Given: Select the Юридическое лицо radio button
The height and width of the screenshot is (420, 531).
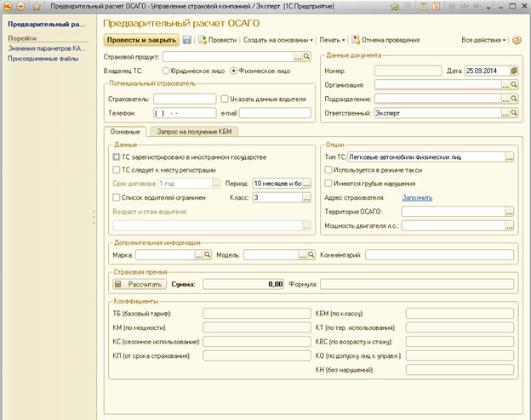Looking at the screenshot, I should coord(166,71).
